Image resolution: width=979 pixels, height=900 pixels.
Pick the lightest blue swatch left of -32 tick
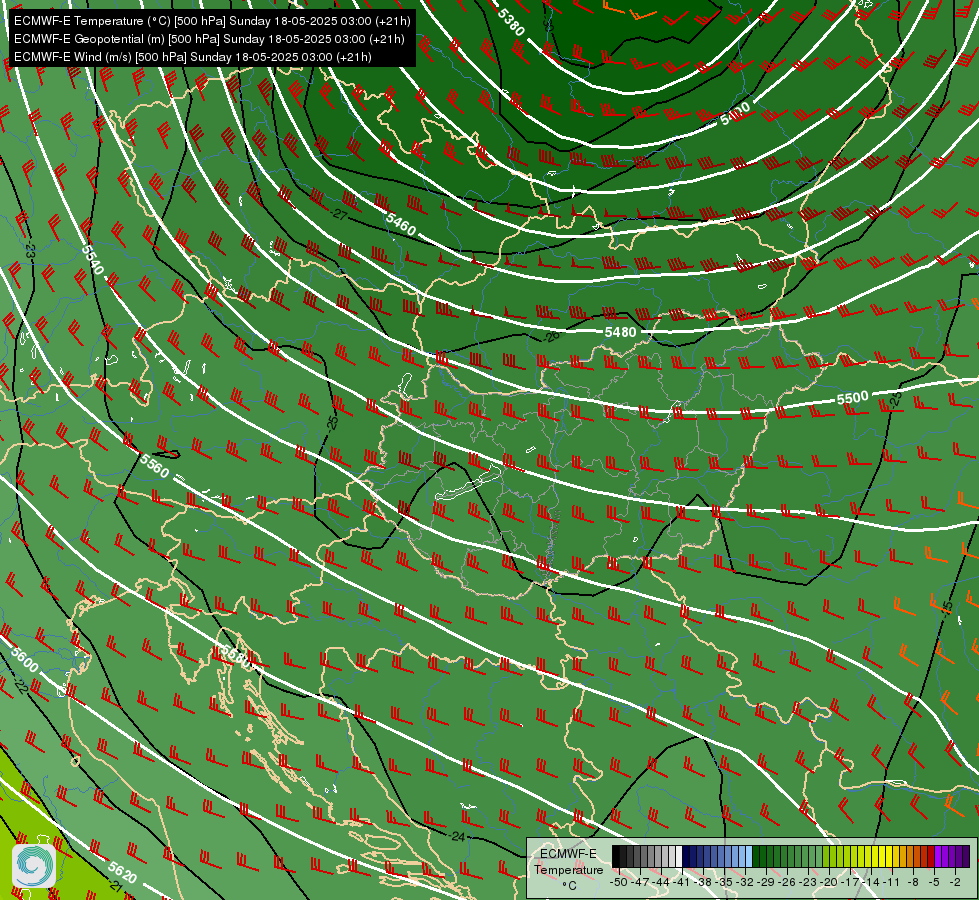click(749, 856)
